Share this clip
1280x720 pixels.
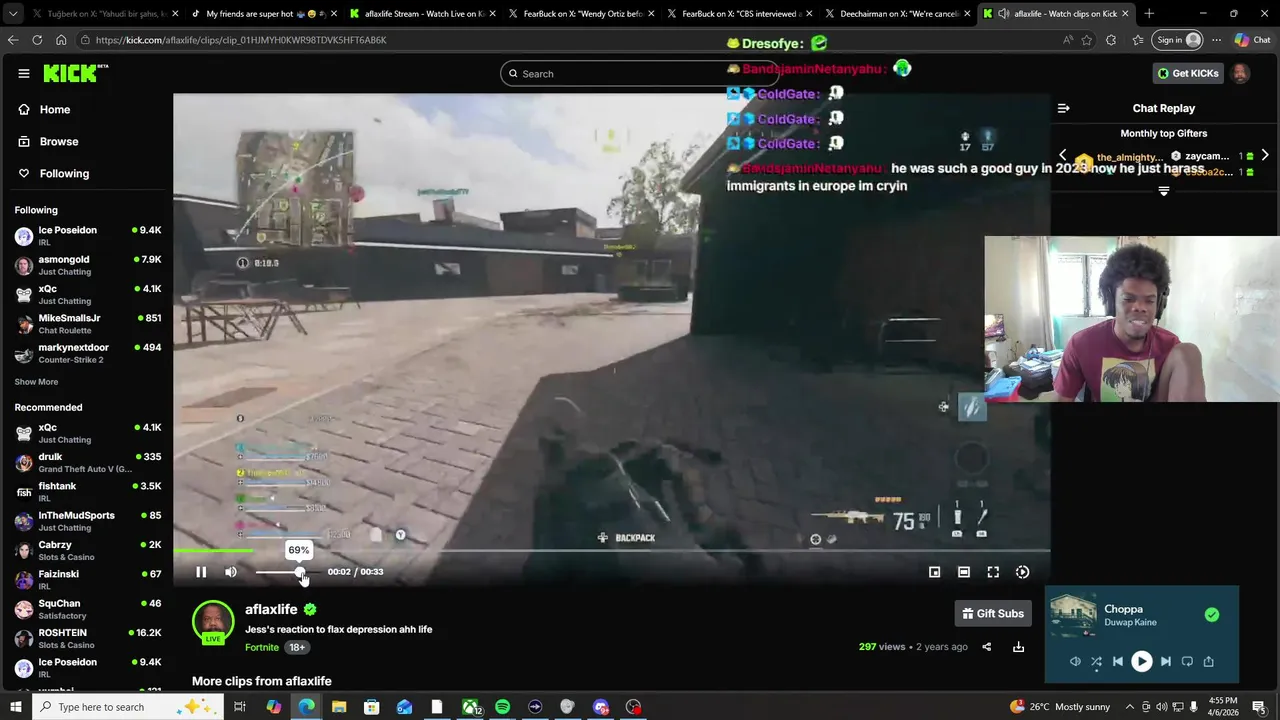986,647
